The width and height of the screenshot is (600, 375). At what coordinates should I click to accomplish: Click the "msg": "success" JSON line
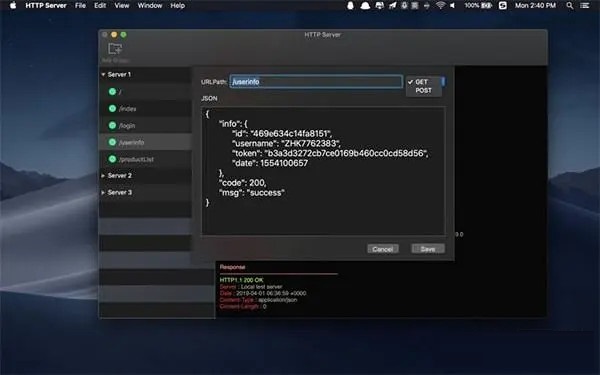point(252,193)
